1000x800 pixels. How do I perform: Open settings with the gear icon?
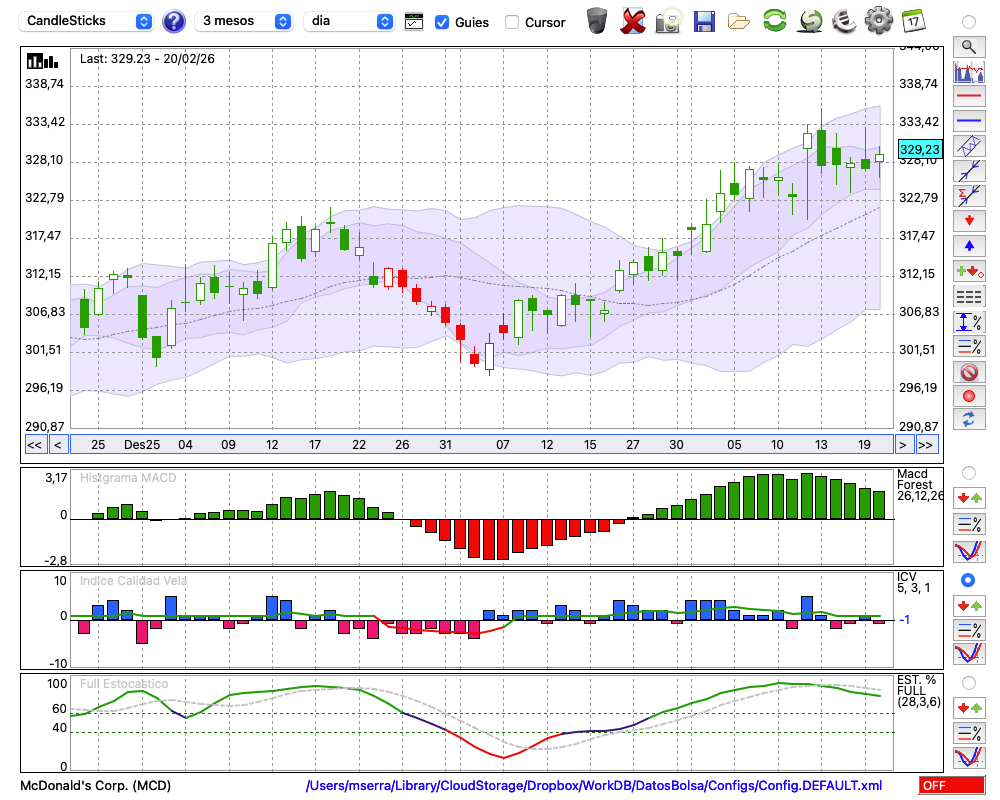click(x=878, y=21)
